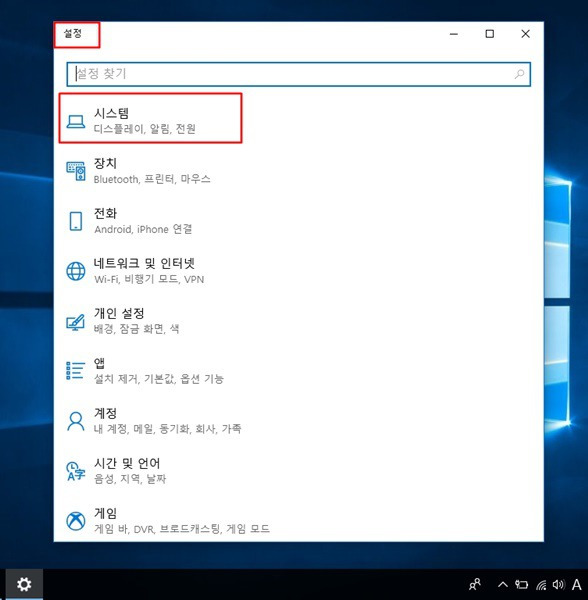Image resolution: width=588 pixels, height=600 pixels.
Task: Click the power/battery tray icon
Action: 521,584
